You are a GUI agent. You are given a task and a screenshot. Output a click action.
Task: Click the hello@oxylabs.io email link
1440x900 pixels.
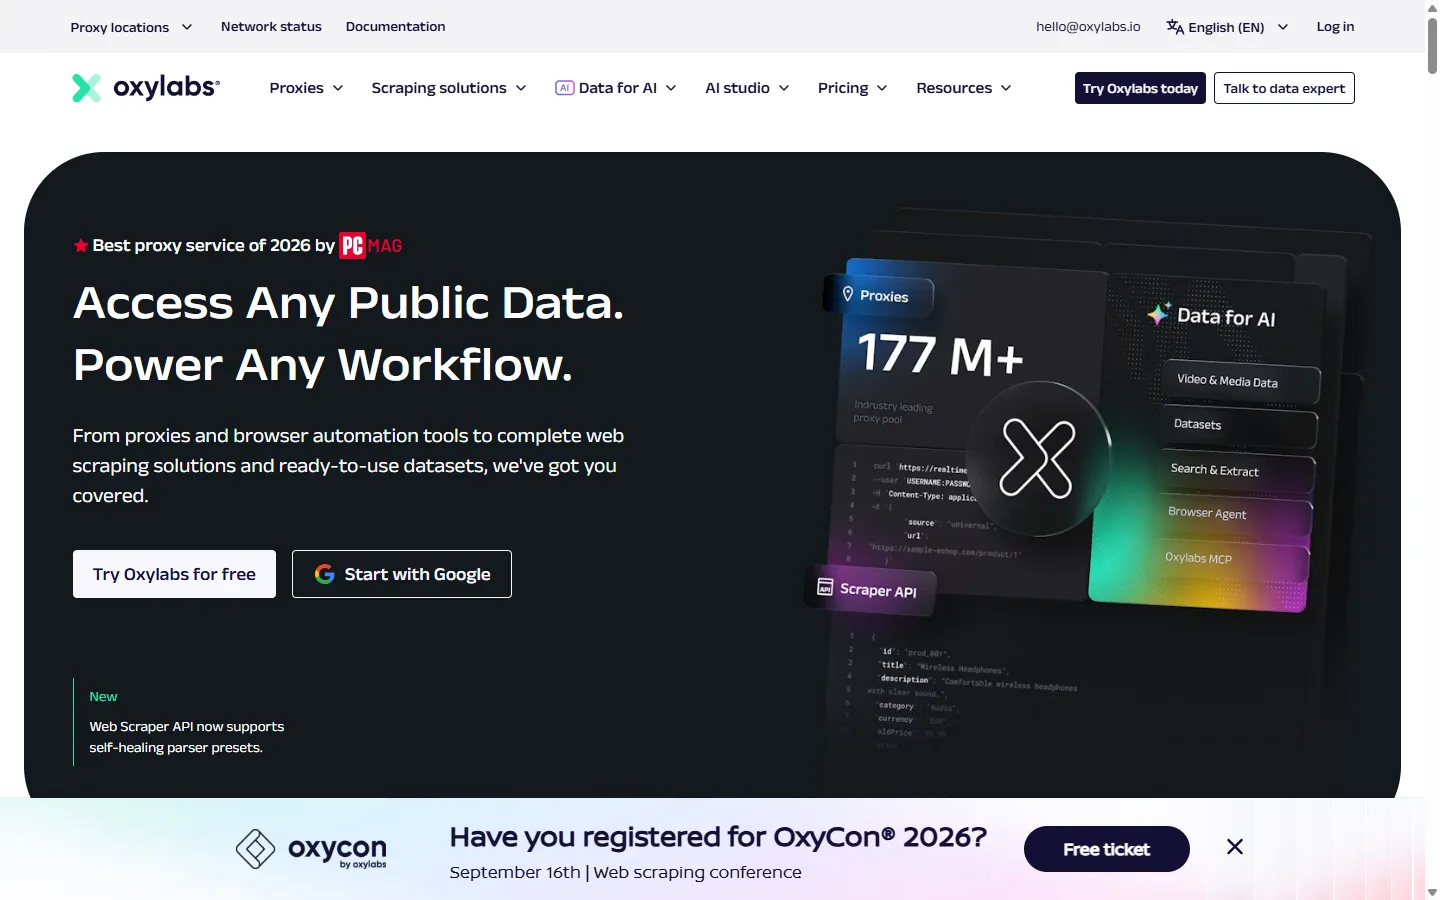pyautogui.click(x=1088, y=27)
